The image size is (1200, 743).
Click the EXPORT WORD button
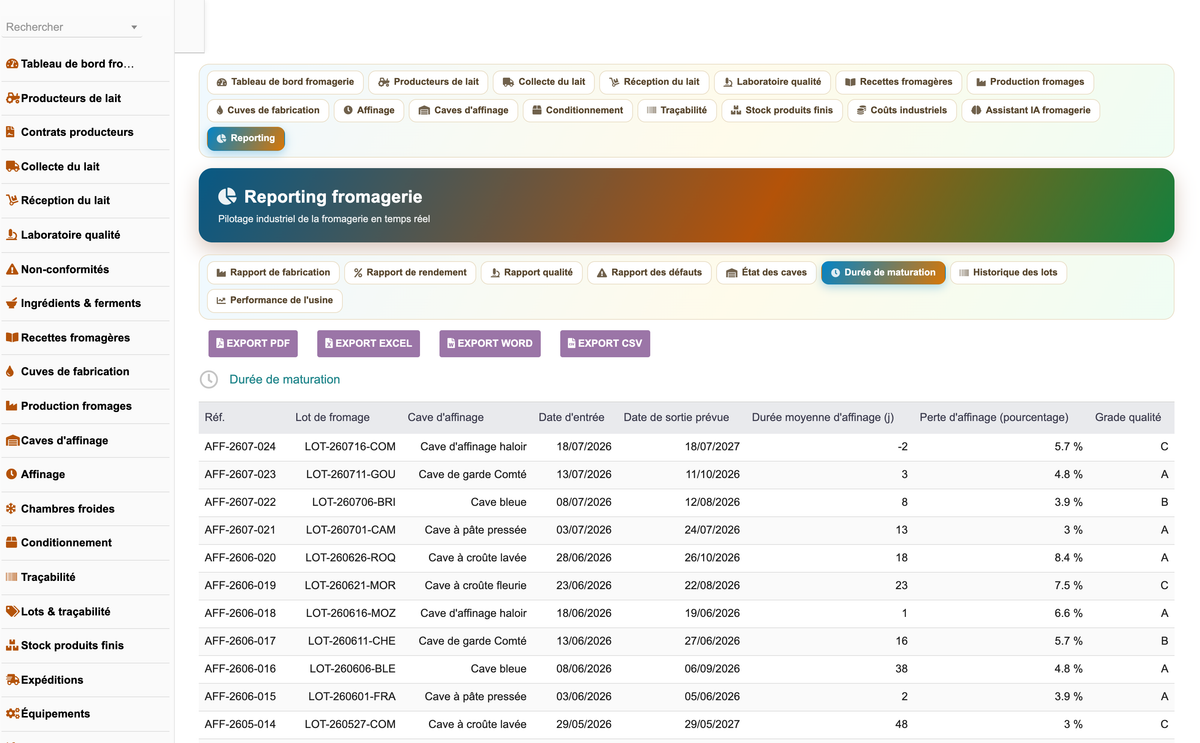click(x=490, y=343)
